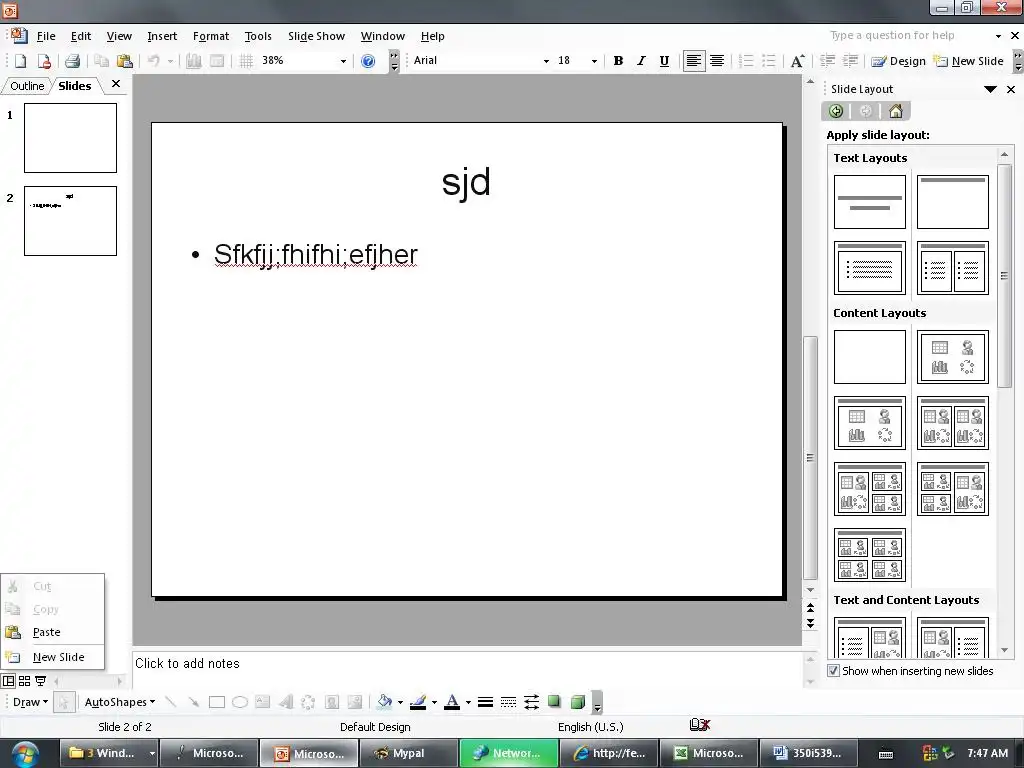Select the Rectangle drawing tool

click(x=217, y=702)
